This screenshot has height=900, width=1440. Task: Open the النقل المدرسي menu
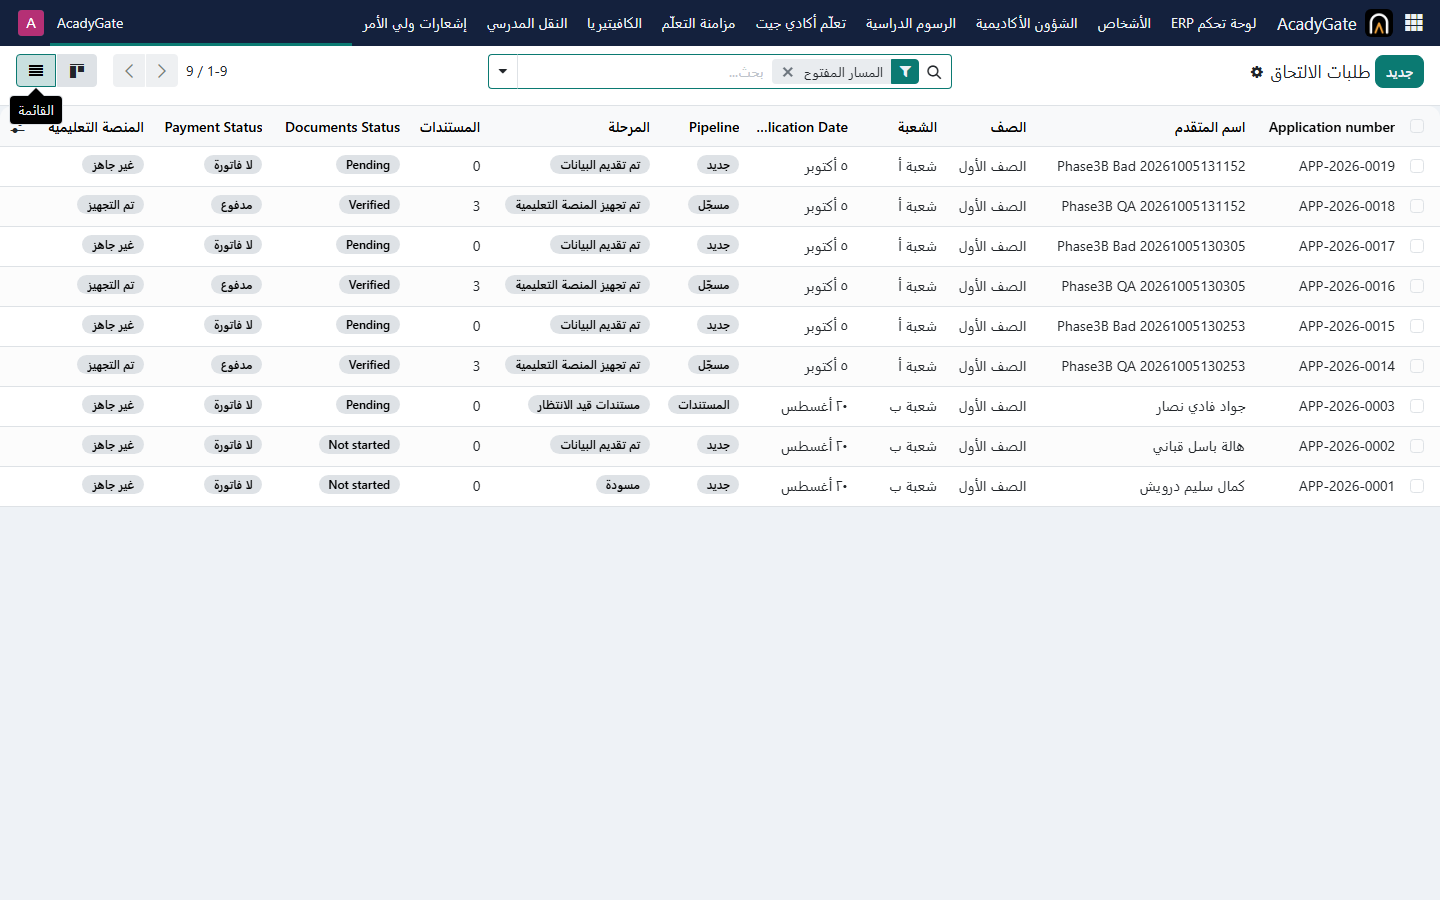[527, 23]
